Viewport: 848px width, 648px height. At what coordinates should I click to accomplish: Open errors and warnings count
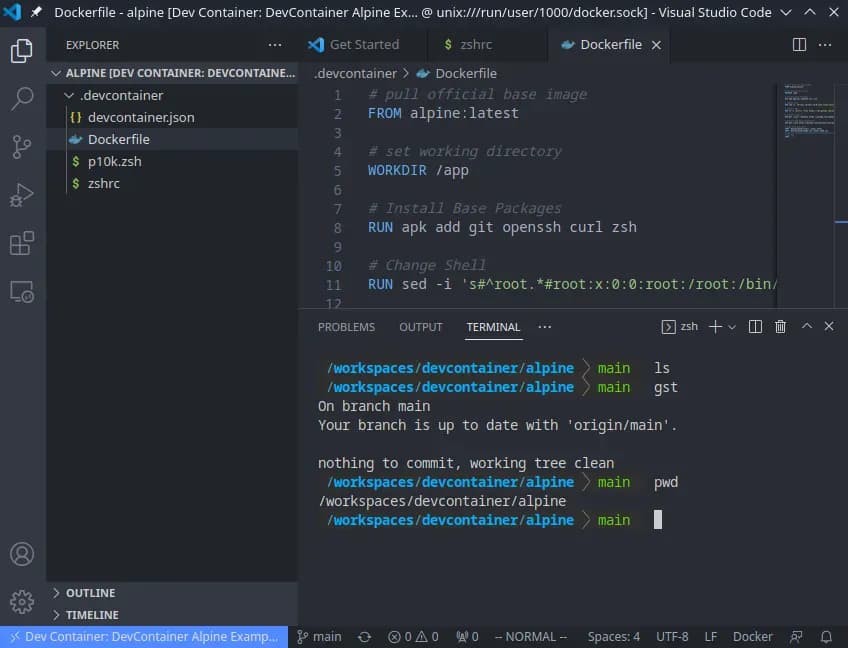pyautogui.click(x=413, y=637)
